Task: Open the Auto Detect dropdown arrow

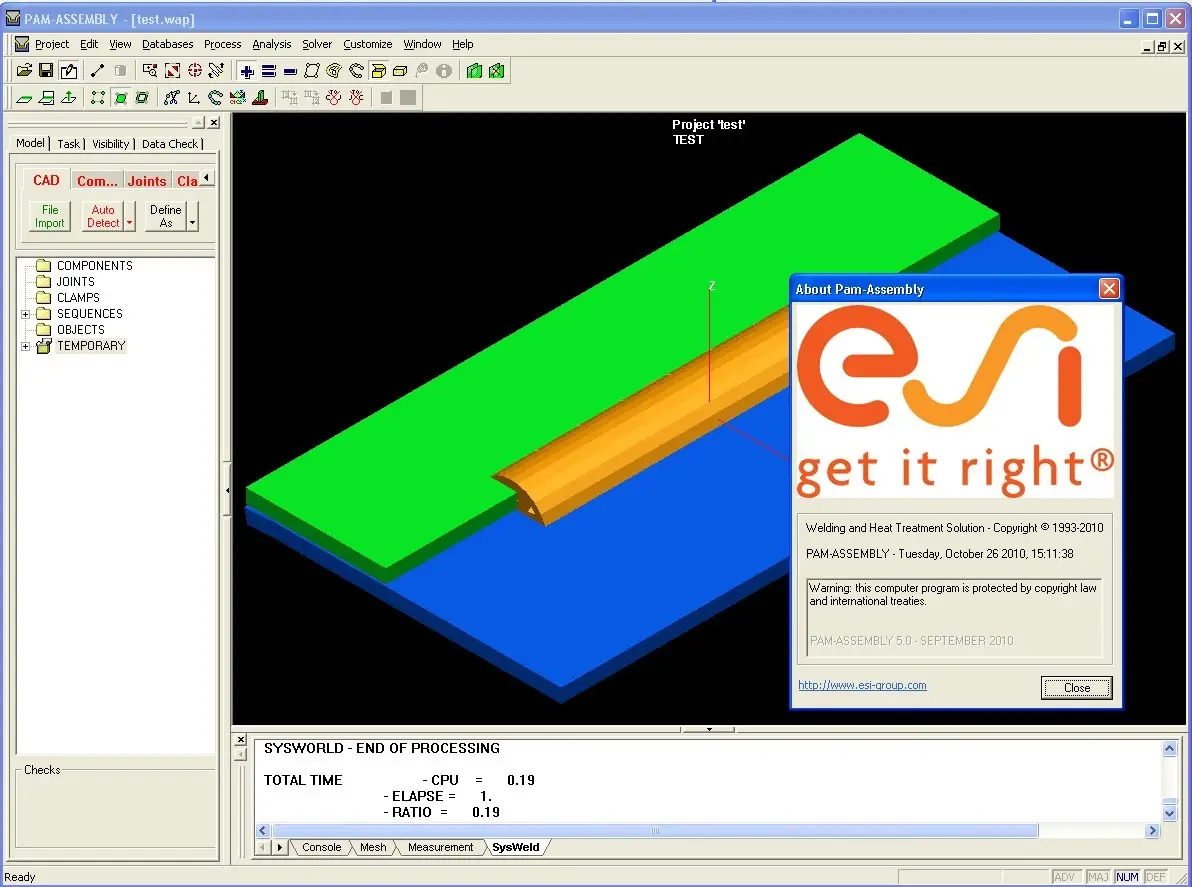Action: (x=130, y=217)
